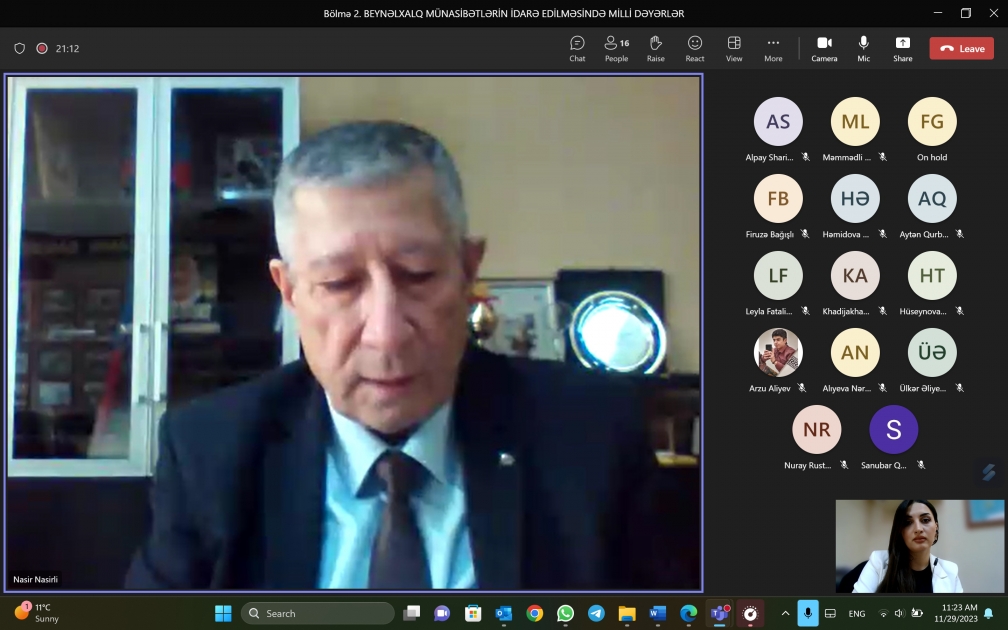The height and width of the screenshot is (630, 1008).
Task: Click the Windows taskbar Search box
Action: click(x=318, y=613)
